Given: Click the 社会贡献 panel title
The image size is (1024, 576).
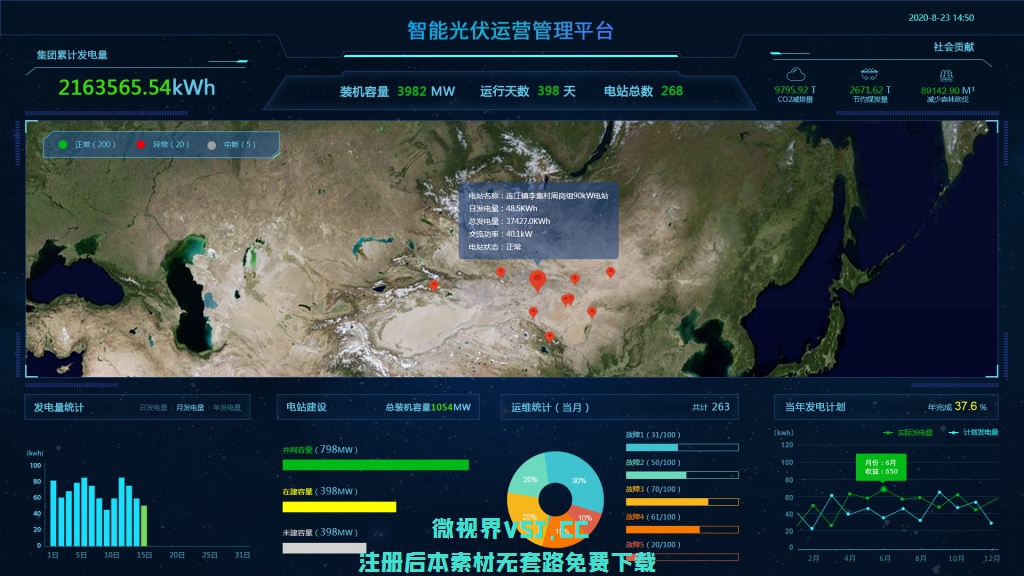Looking at the screenshot, I should (x=954, y=46).
